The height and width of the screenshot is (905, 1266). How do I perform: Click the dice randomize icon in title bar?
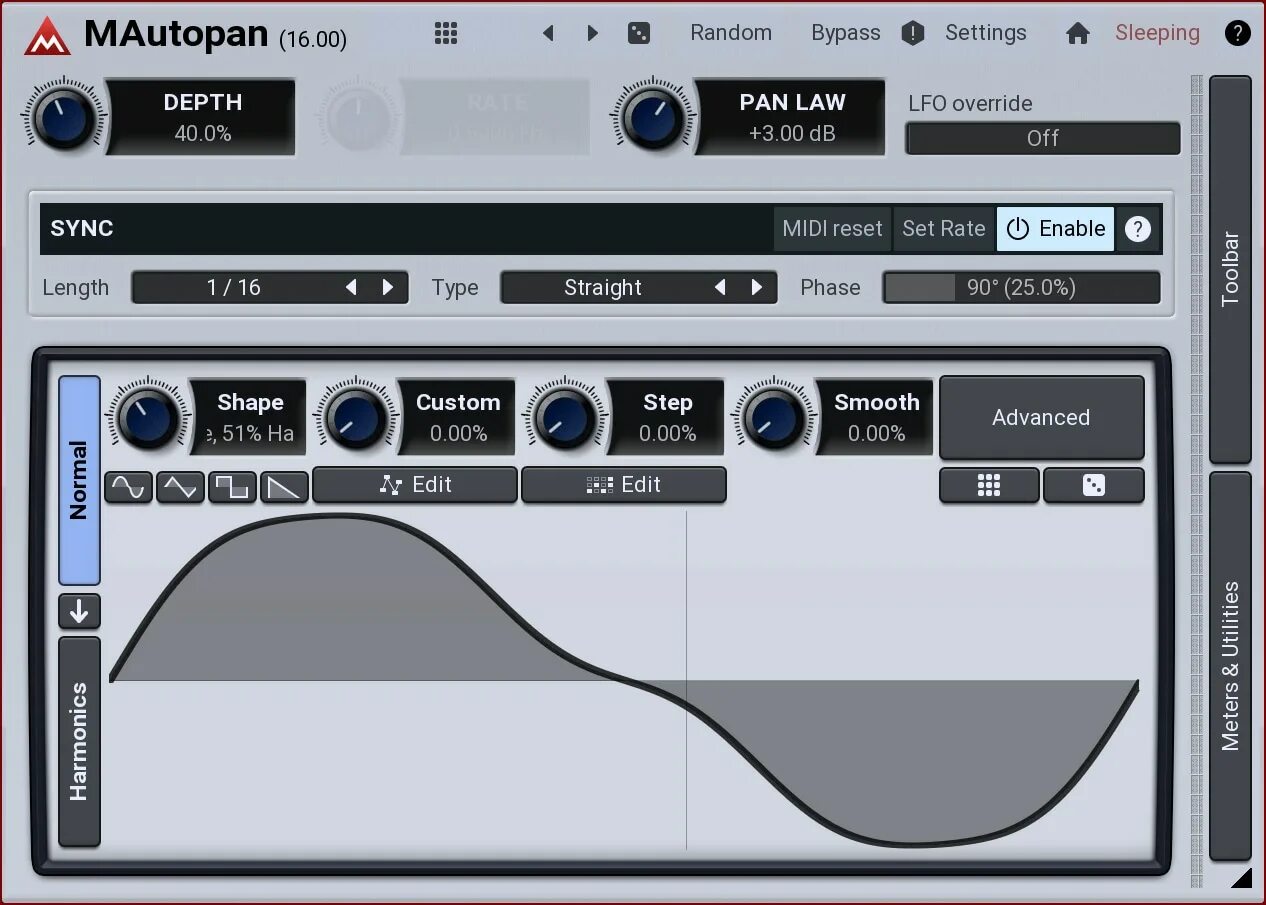(638, 33)
